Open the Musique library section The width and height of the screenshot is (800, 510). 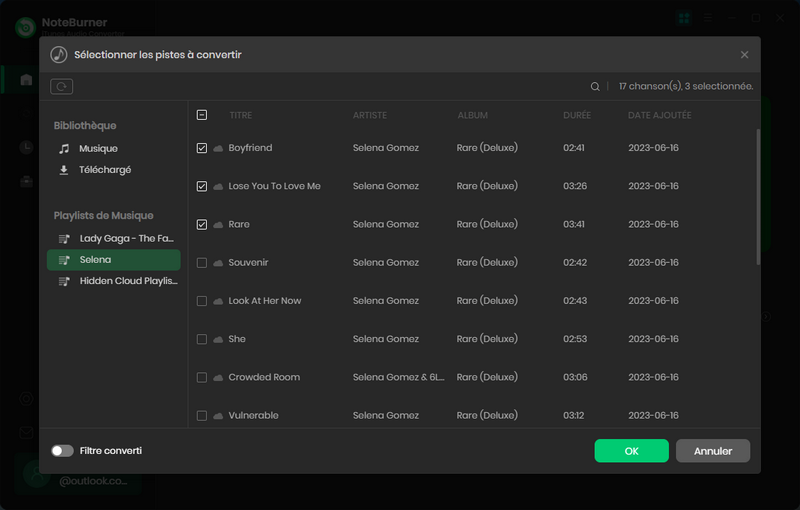coord(113,148)
